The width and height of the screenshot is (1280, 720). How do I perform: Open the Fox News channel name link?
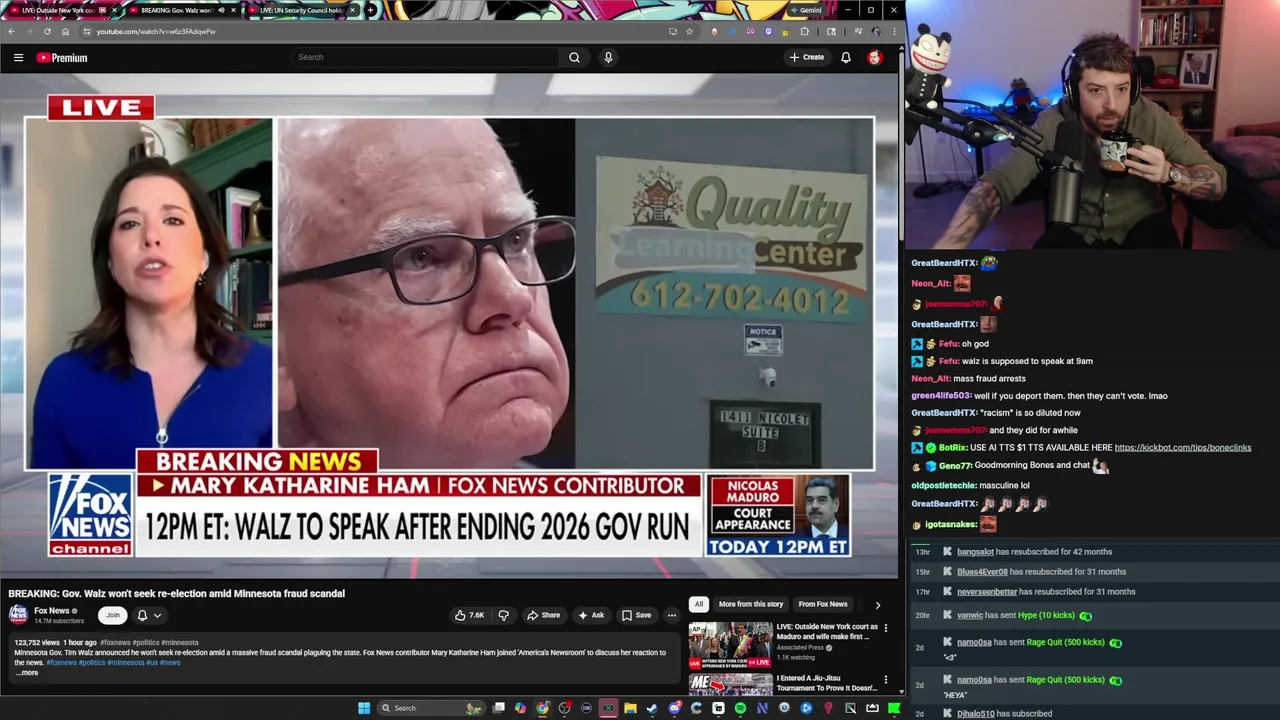[x=52, y=611]
